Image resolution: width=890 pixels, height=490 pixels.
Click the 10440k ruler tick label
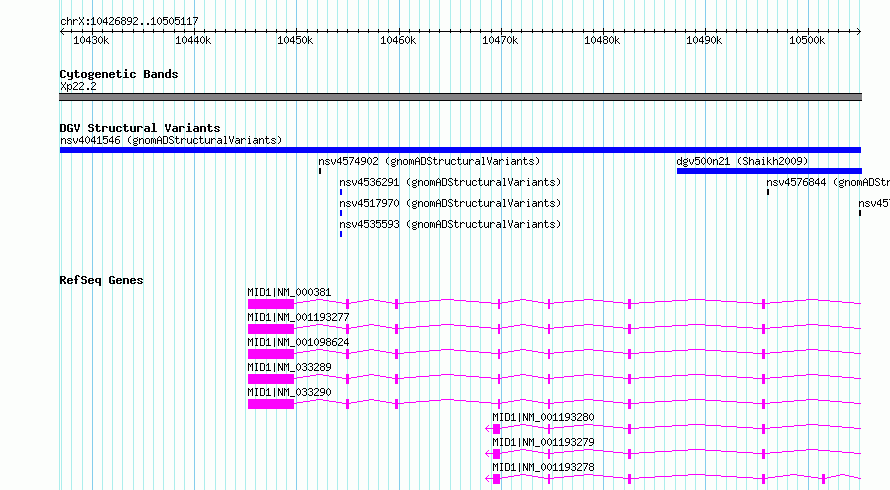(193, 40)
